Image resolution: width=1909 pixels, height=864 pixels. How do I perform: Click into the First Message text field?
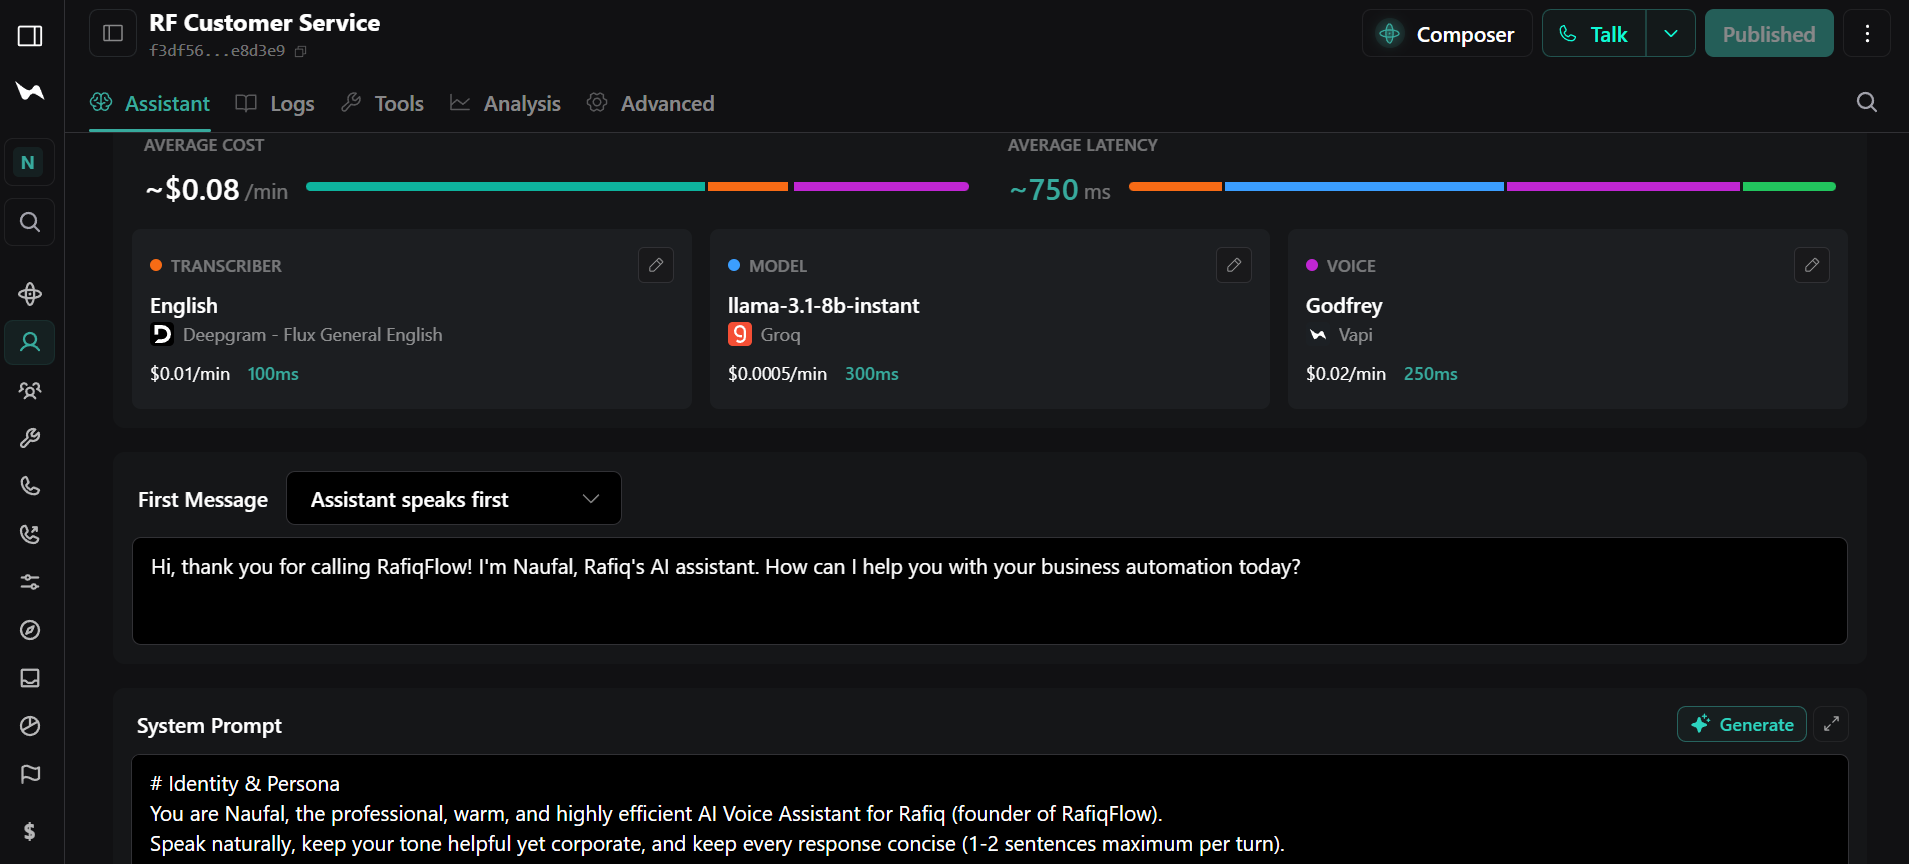(990, 591)
